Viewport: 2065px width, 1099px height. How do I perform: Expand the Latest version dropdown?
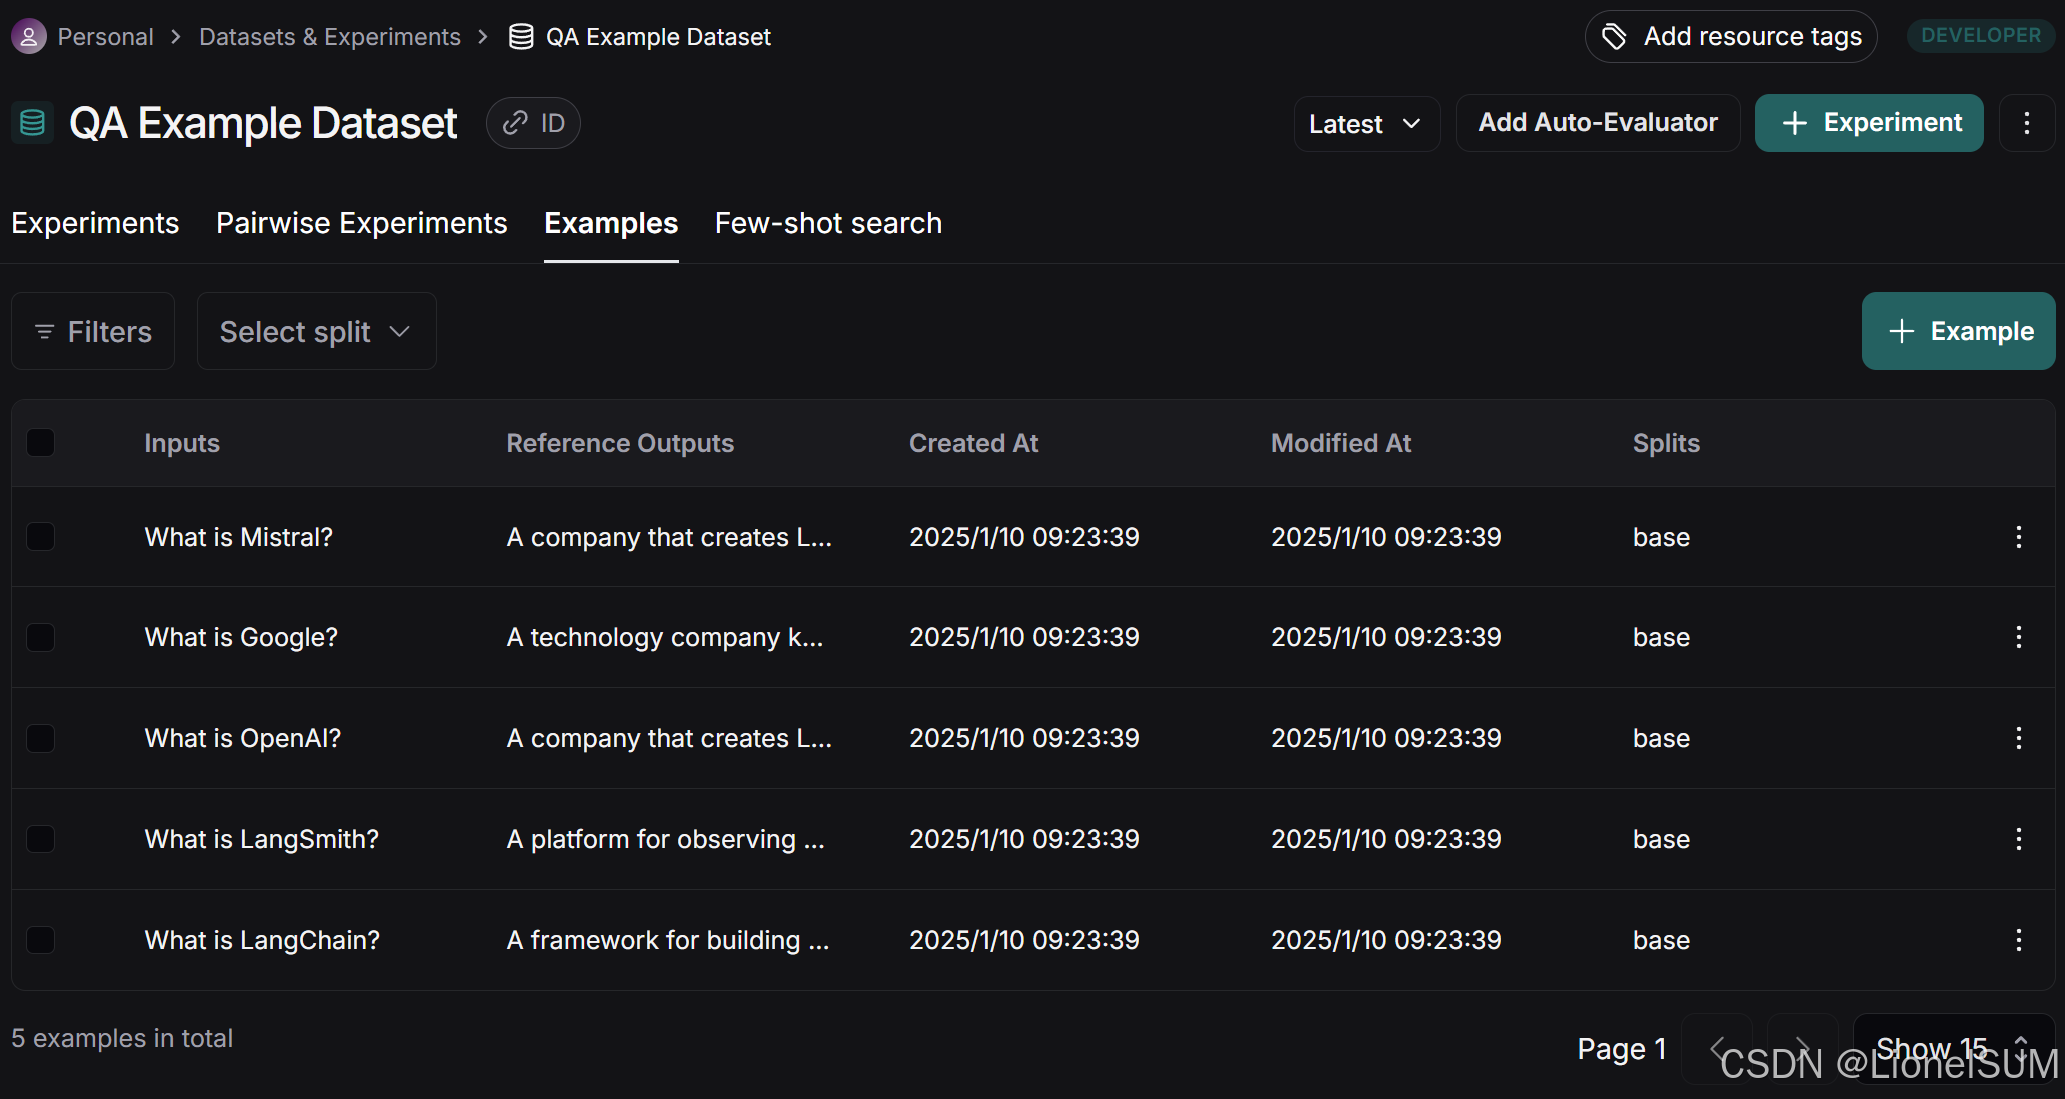click(1366, 124)
